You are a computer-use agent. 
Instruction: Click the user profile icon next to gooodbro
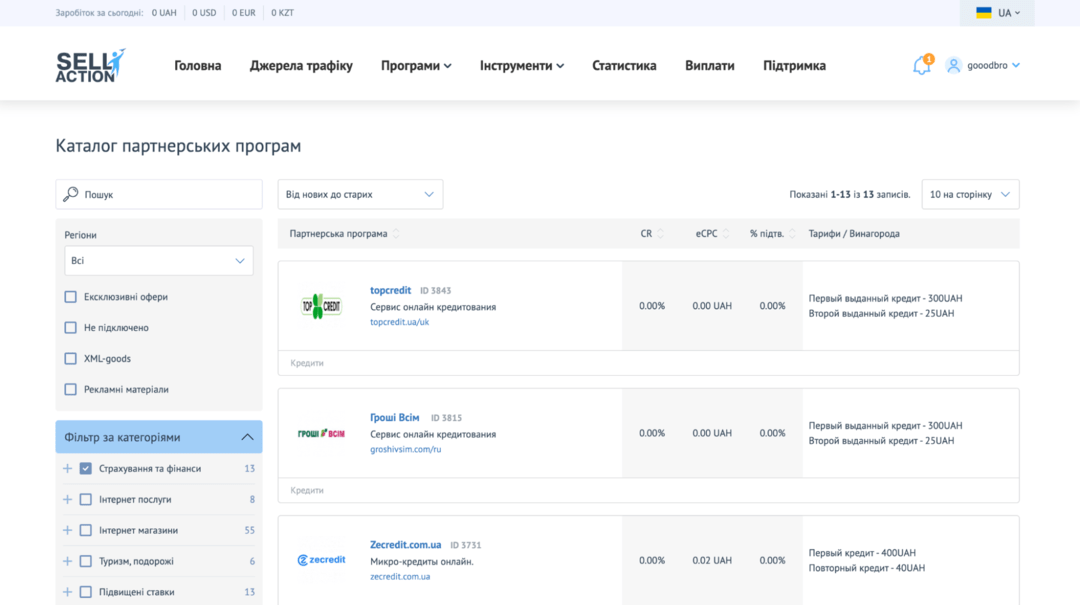(953, 64)
